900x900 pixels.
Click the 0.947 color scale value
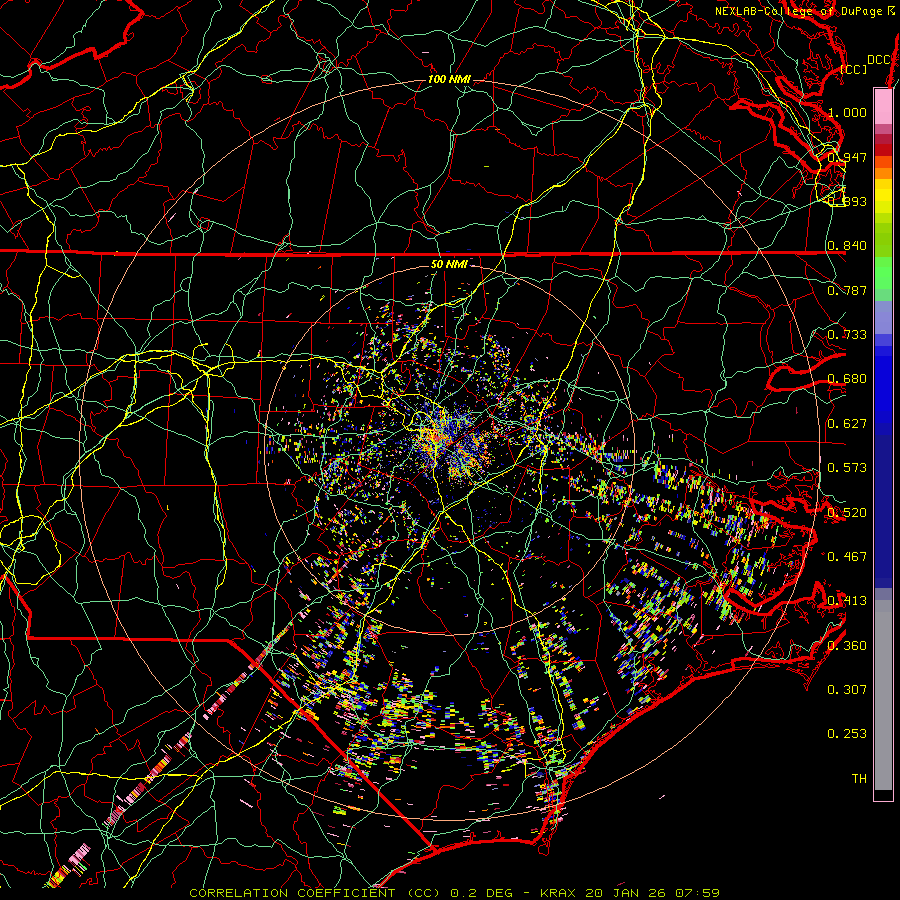(x=847, y=157)
